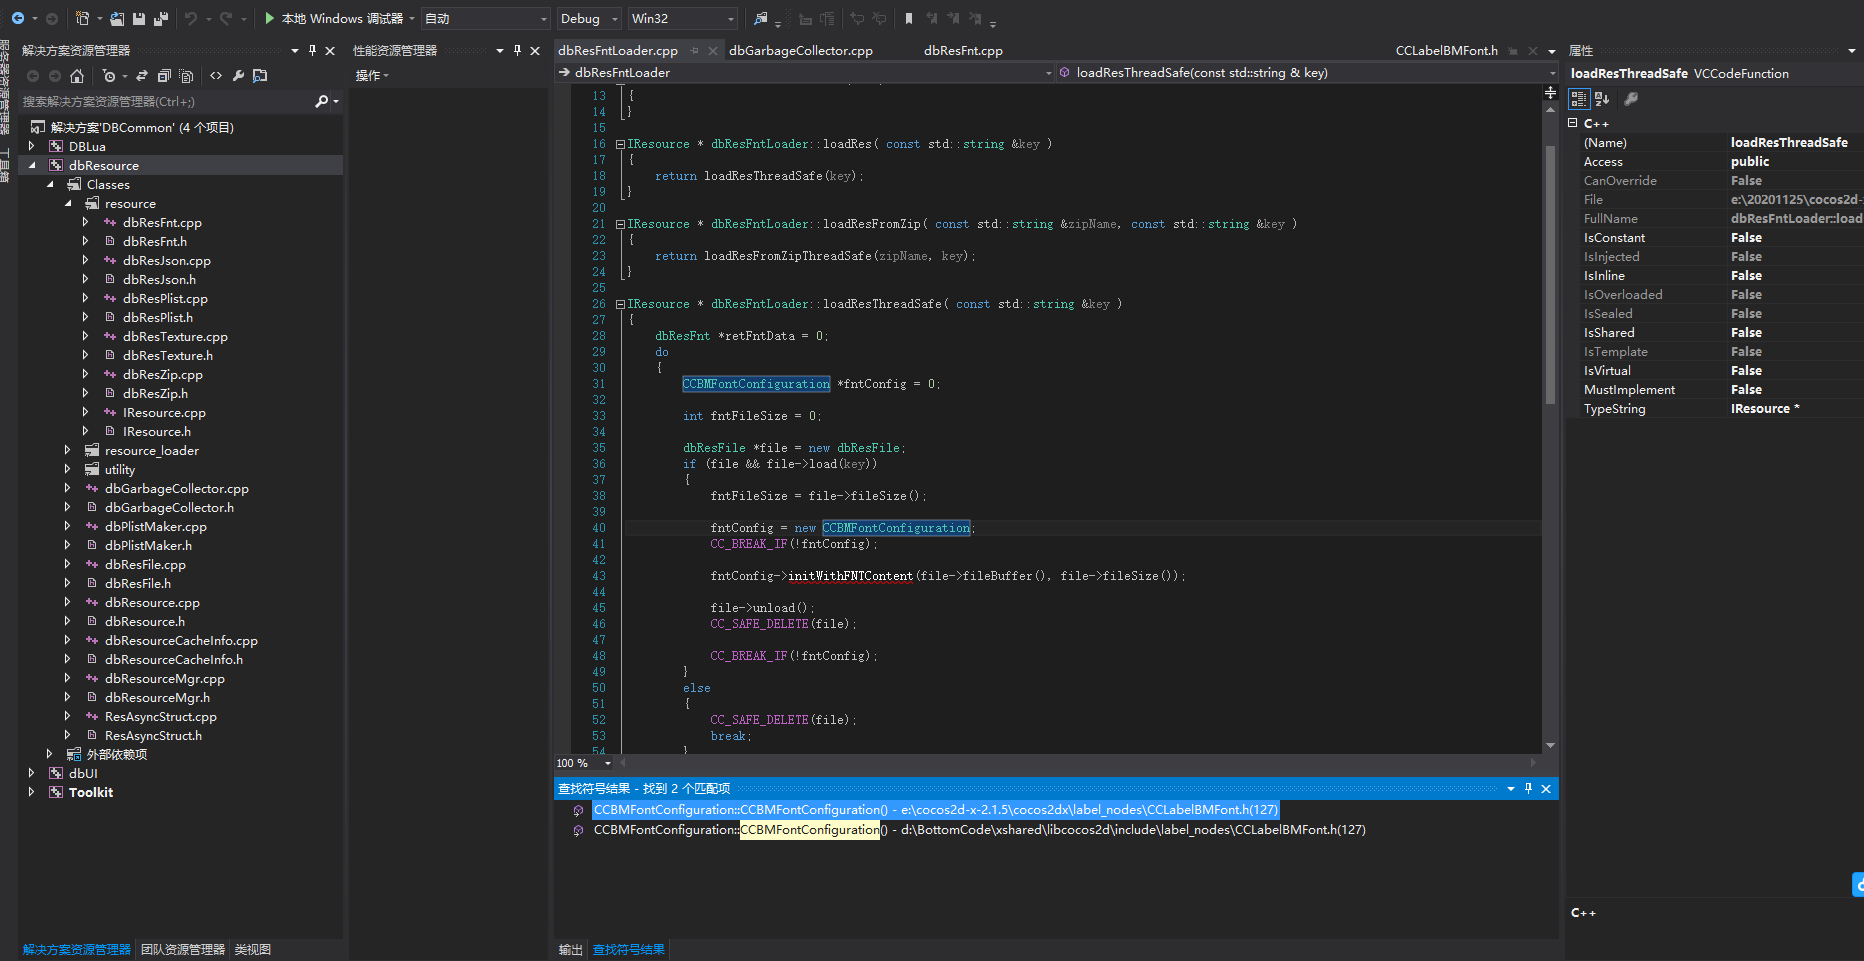This screenshot has height=961, width=1864.
Task: Open the Debug configuration dropdown
Action: 588,18
